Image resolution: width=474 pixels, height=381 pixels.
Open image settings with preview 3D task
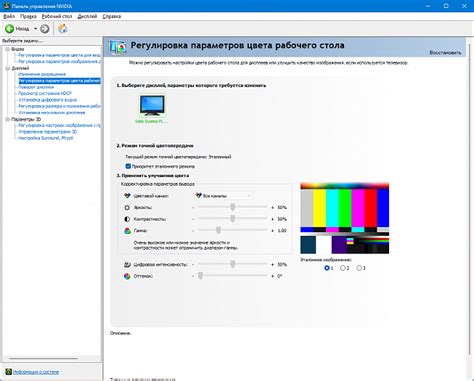tap(59, 125)
